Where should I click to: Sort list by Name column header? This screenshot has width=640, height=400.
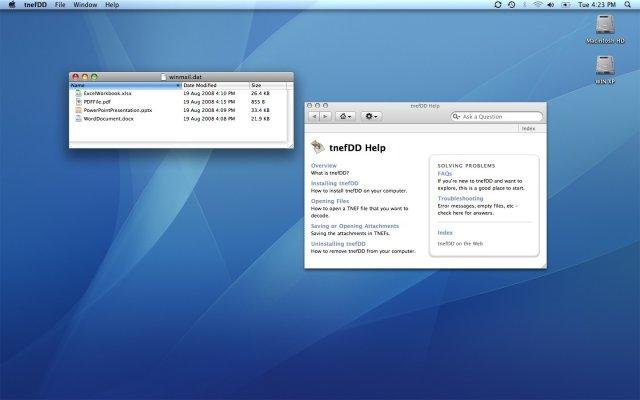click(x=125, y=85)
